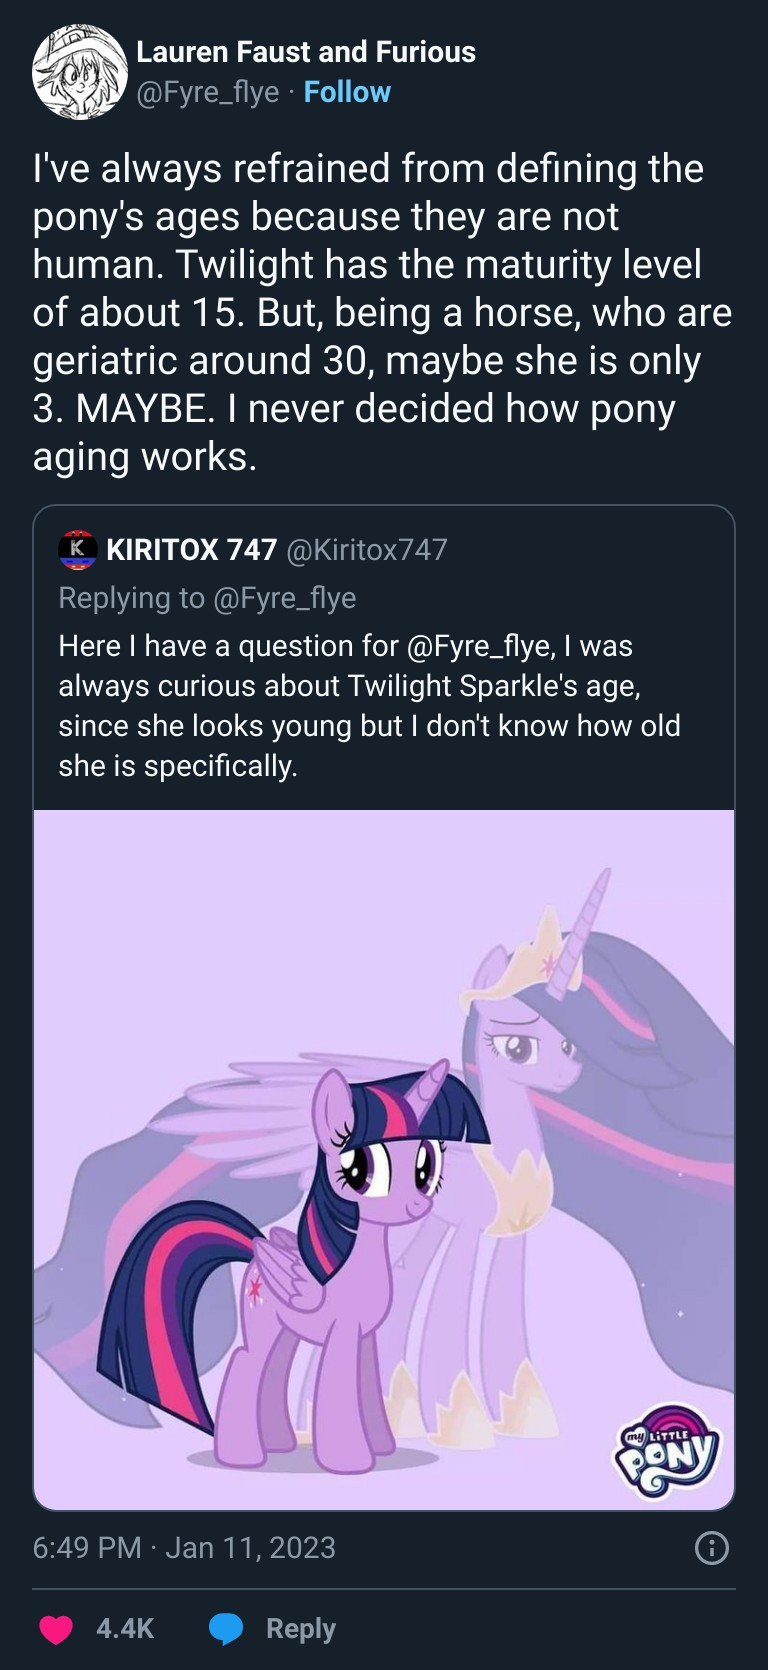
Task: Click the main tweet text about pony ages
Action: pos(382,312)
